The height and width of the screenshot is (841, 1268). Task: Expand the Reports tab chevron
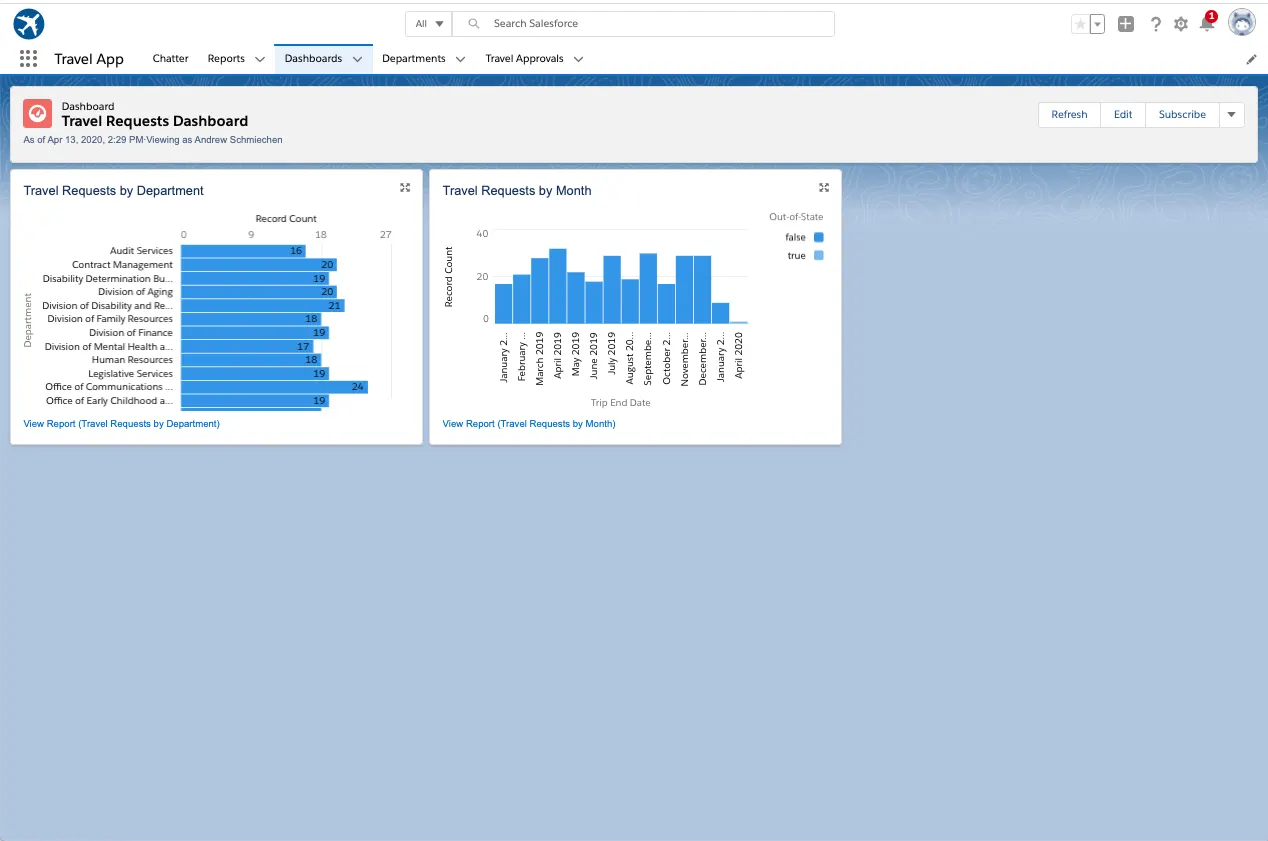point(260,59)
